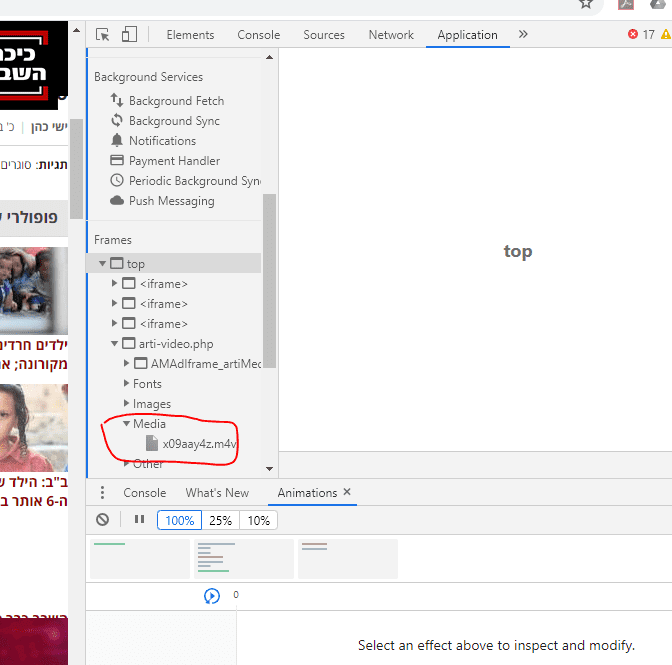Select the top frame entry
The image size is (672, 665).
(x=174, y=264)
